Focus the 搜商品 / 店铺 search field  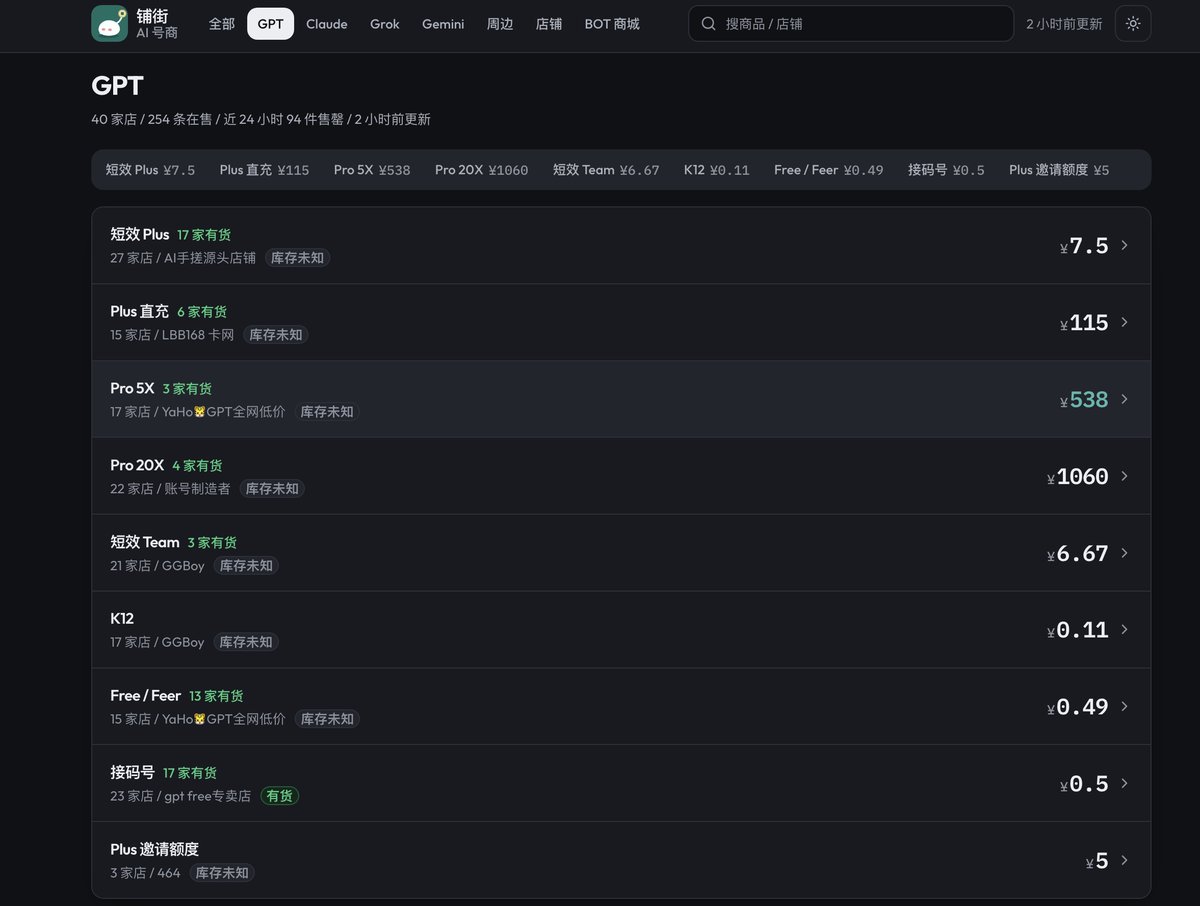click(x=851, y=23)
